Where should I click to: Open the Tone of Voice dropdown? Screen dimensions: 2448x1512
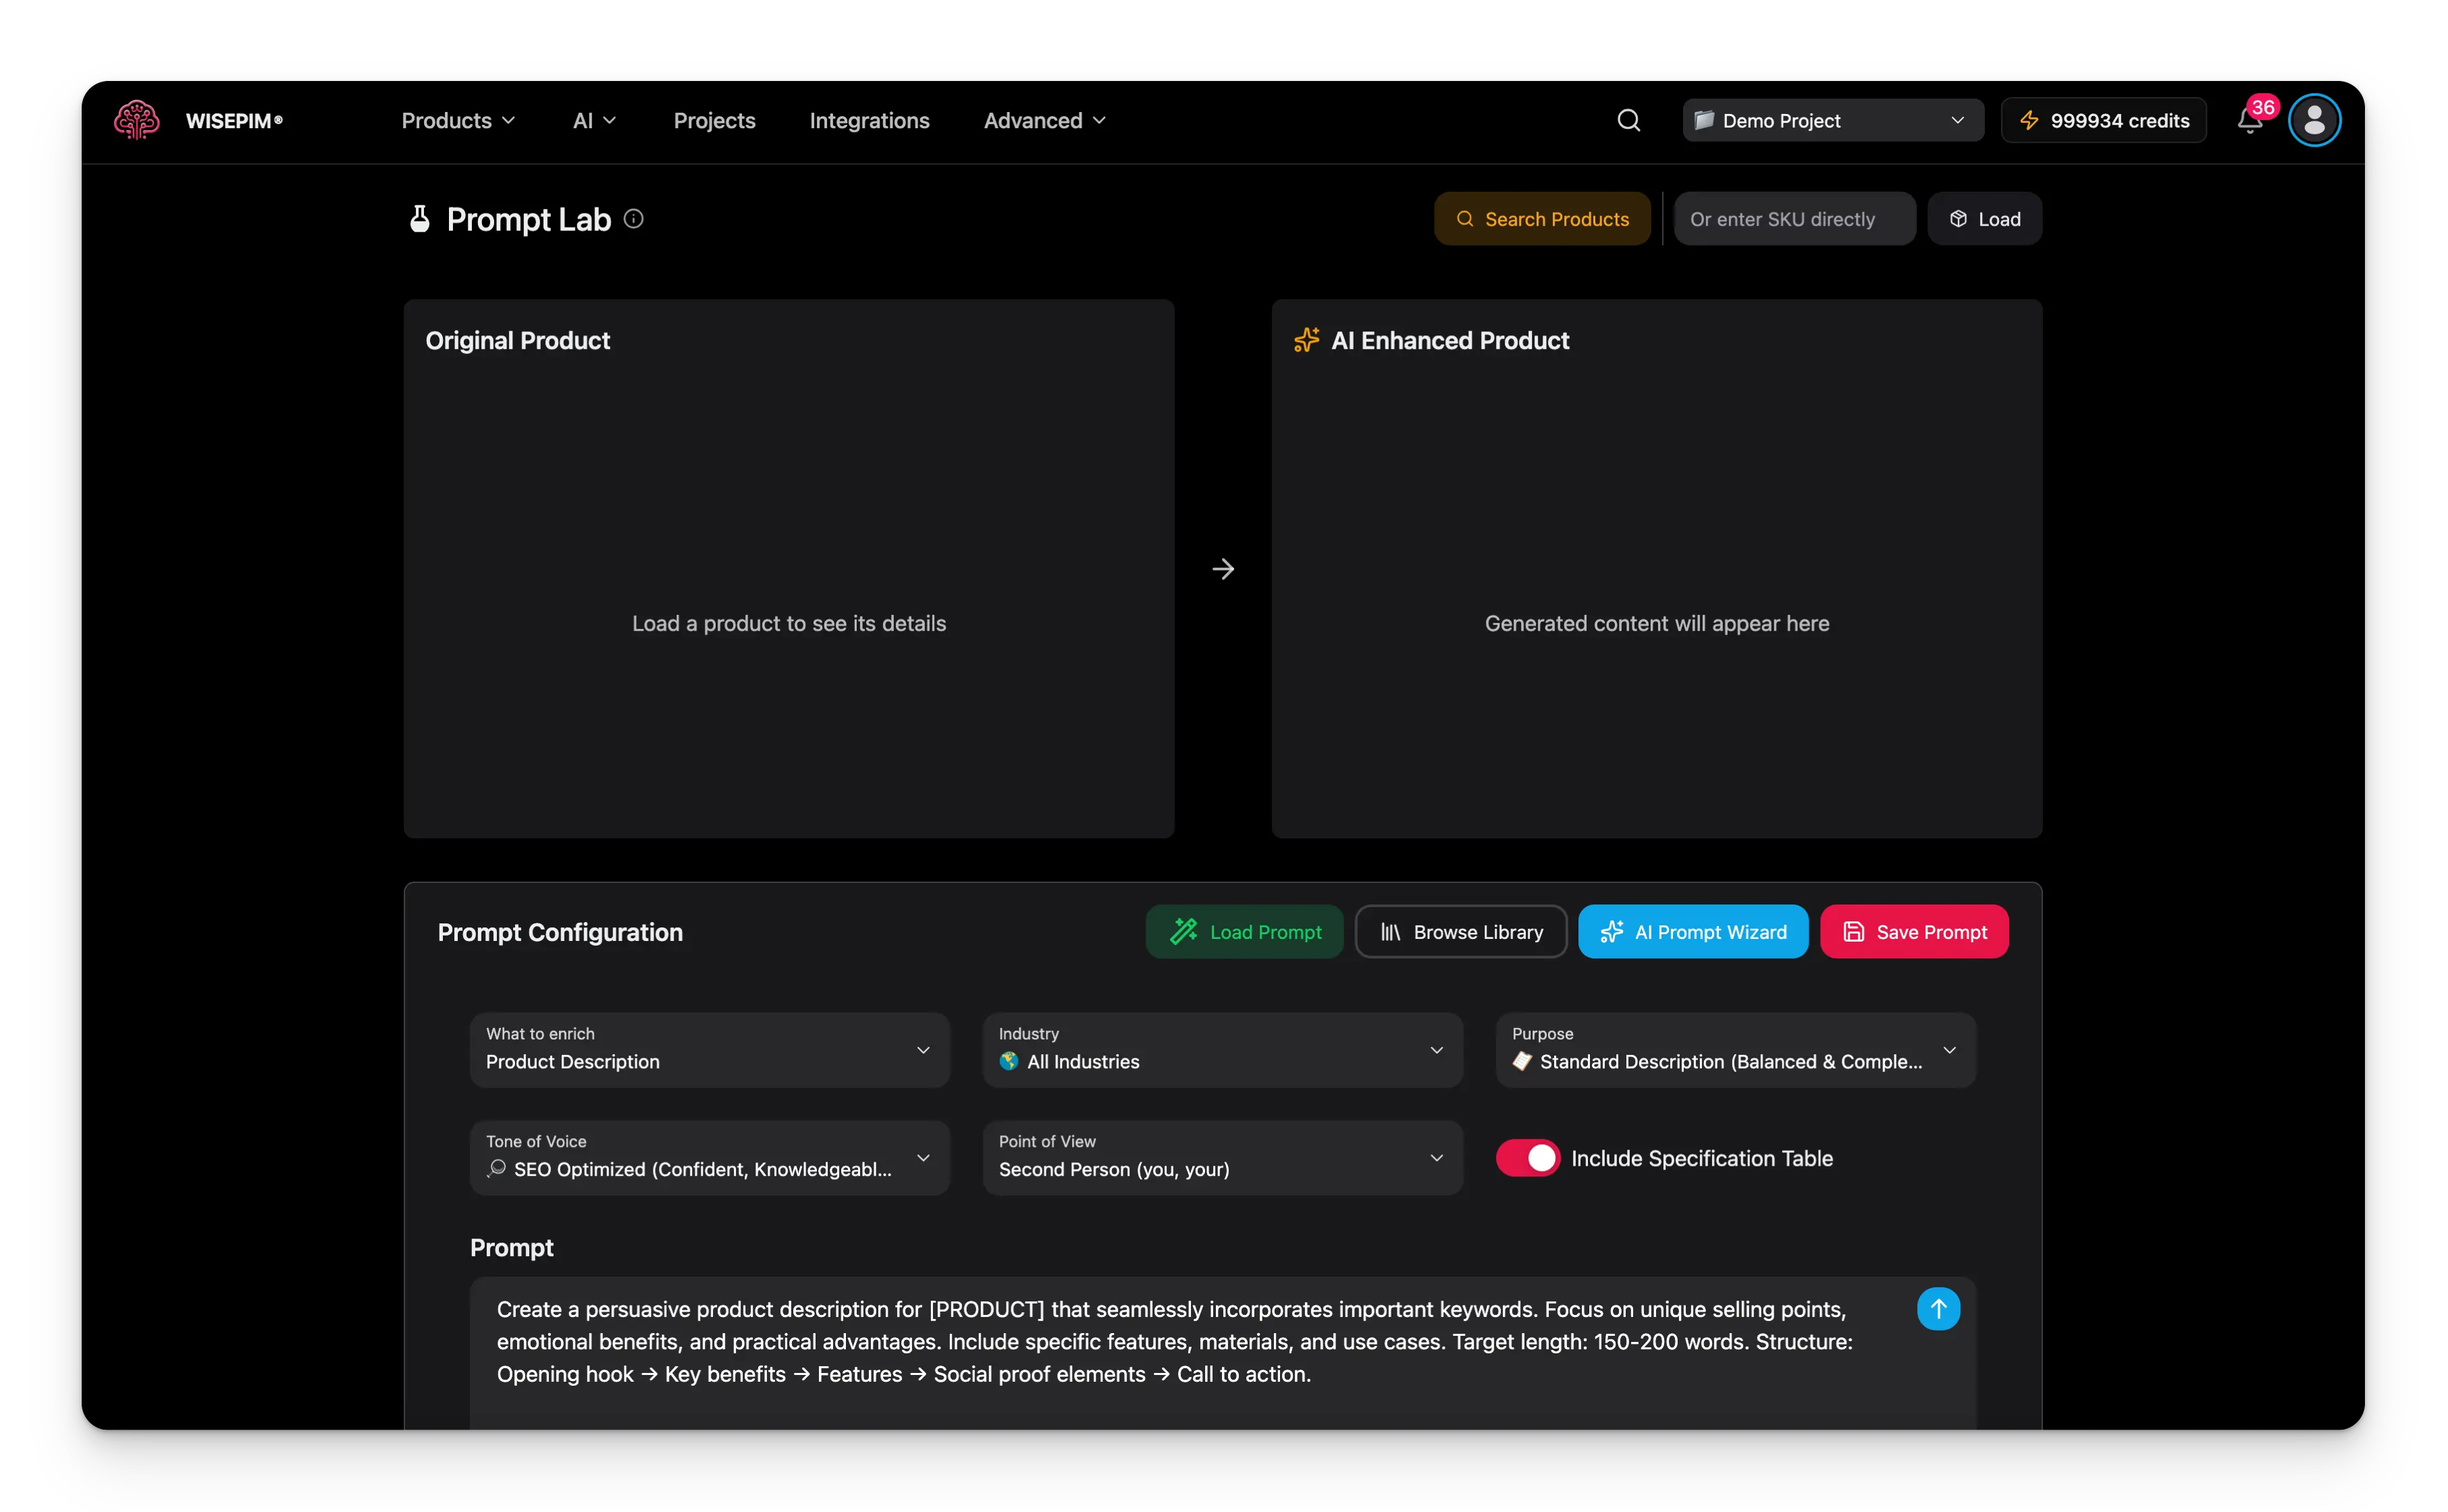coord(709,1158)
